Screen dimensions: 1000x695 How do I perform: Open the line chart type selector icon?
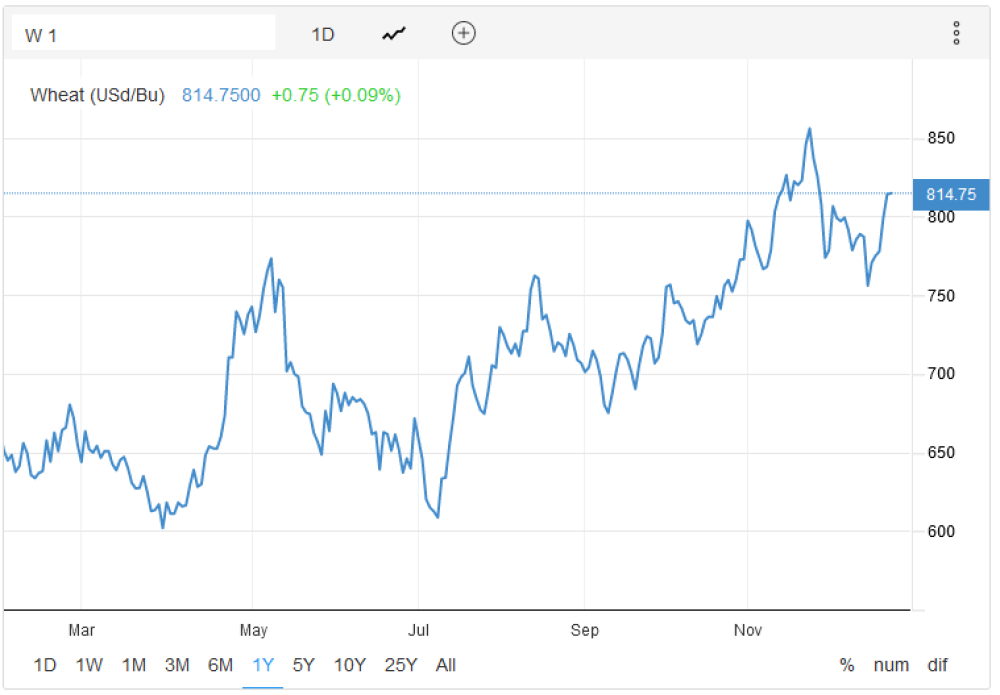394,34
